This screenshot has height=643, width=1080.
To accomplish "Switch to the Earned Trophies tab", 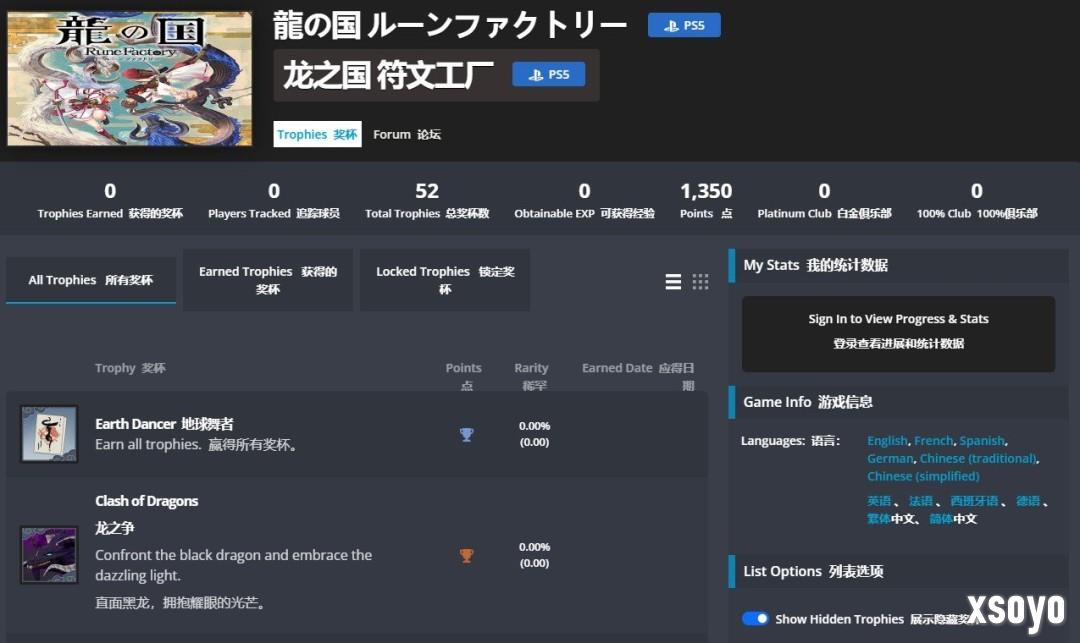I will point(267,279).
